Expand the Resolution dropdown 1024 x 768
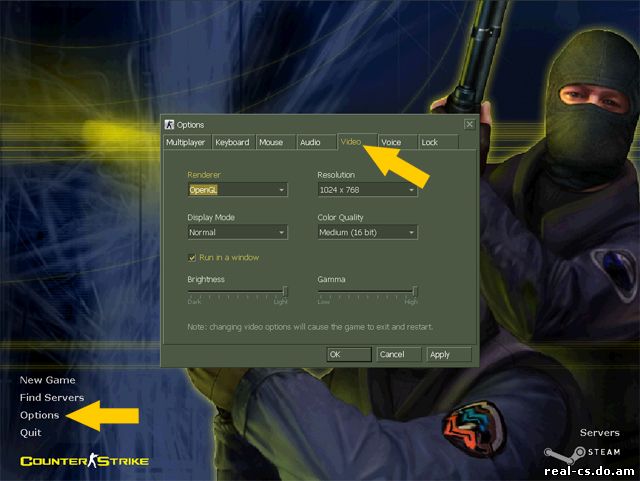Image resolution: width=640 pixels, height=481 pixels. click(x=367, y=190)
